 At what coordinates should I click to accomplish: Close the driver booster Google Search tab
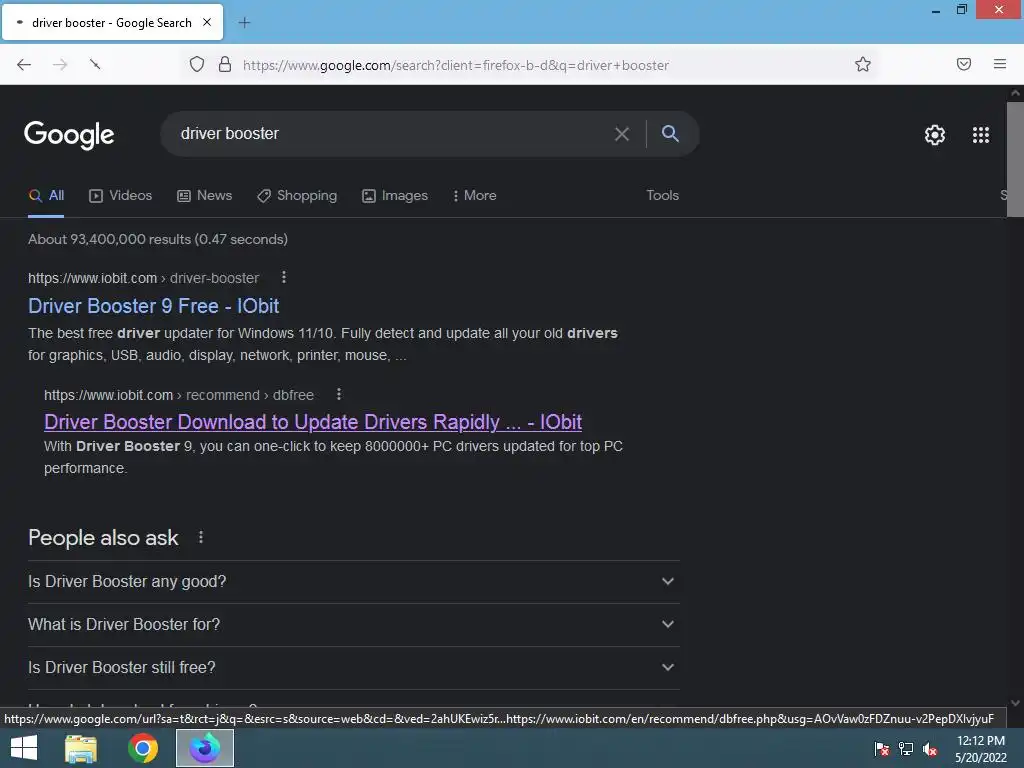(x=207, y=22)
